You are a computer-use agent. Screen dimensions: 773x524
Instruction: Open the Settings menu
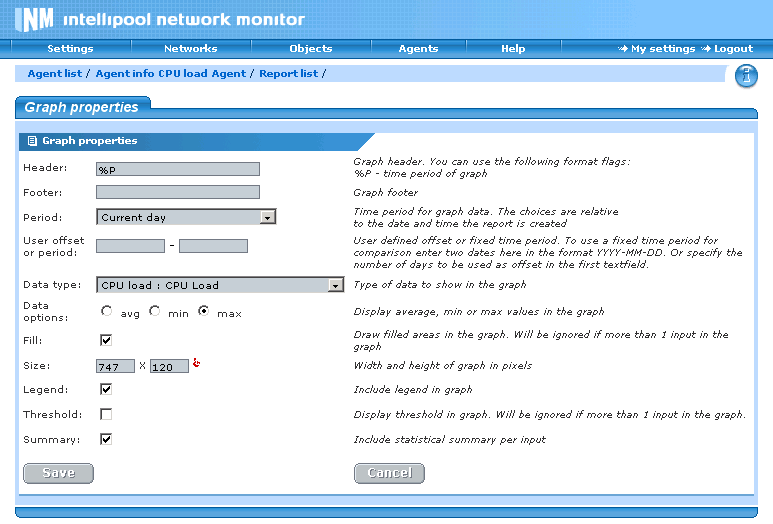tap(70, 48)
